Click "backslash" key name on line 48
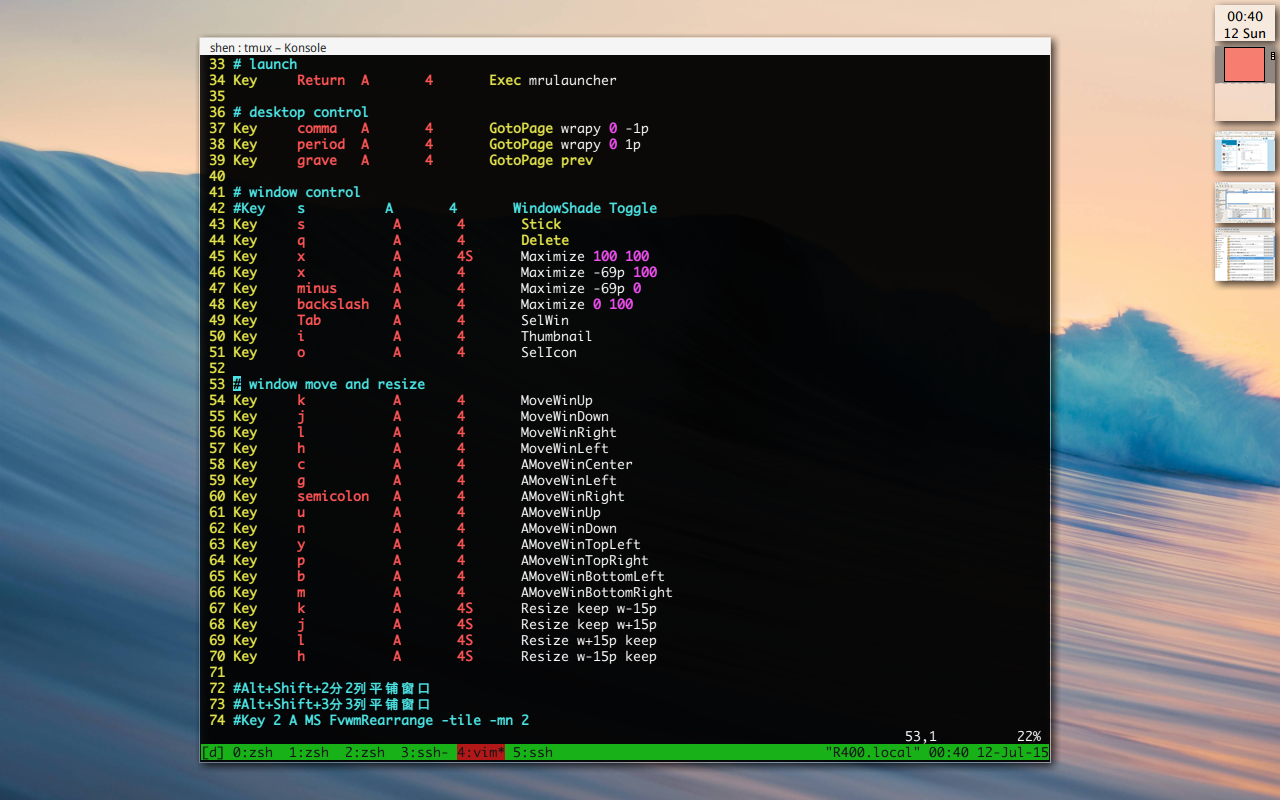Image resolution: width=1280 pixels, height=800 pixels. 333,304
